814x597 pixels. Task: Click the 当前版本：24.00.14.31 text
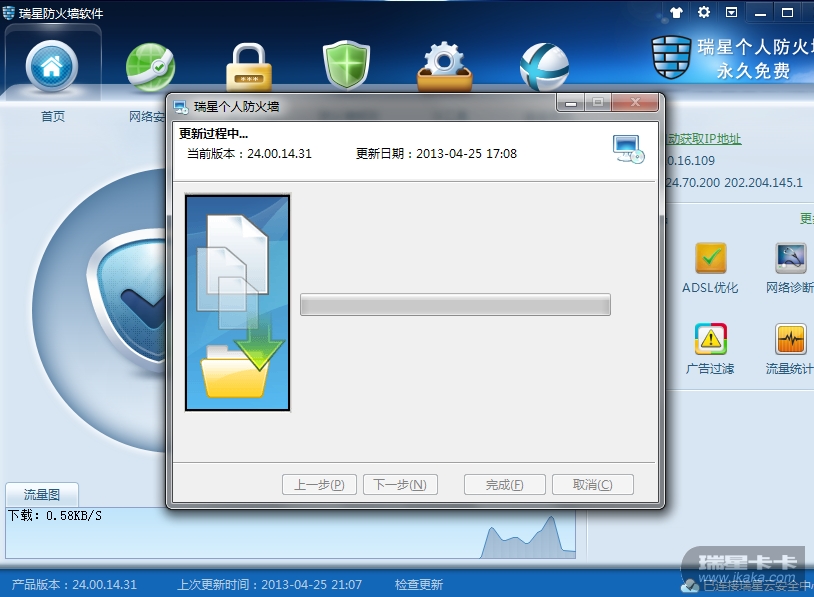pos(249,154)
